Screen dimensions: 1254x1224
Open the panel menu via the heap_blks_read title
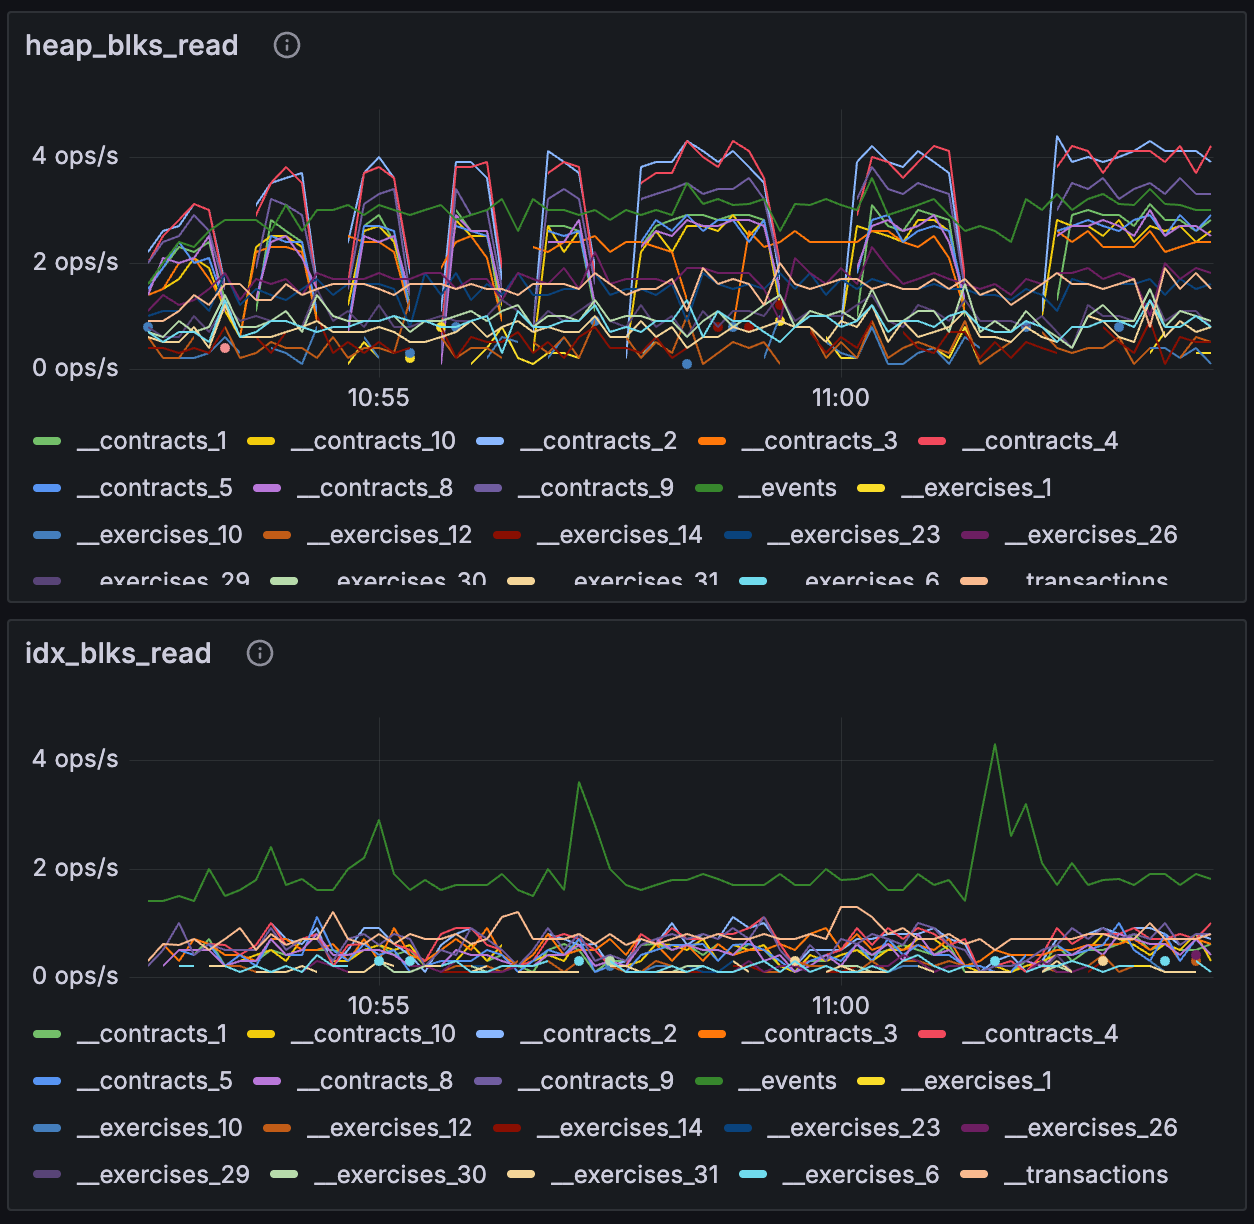pyautogui.click(x=132, y=45)
